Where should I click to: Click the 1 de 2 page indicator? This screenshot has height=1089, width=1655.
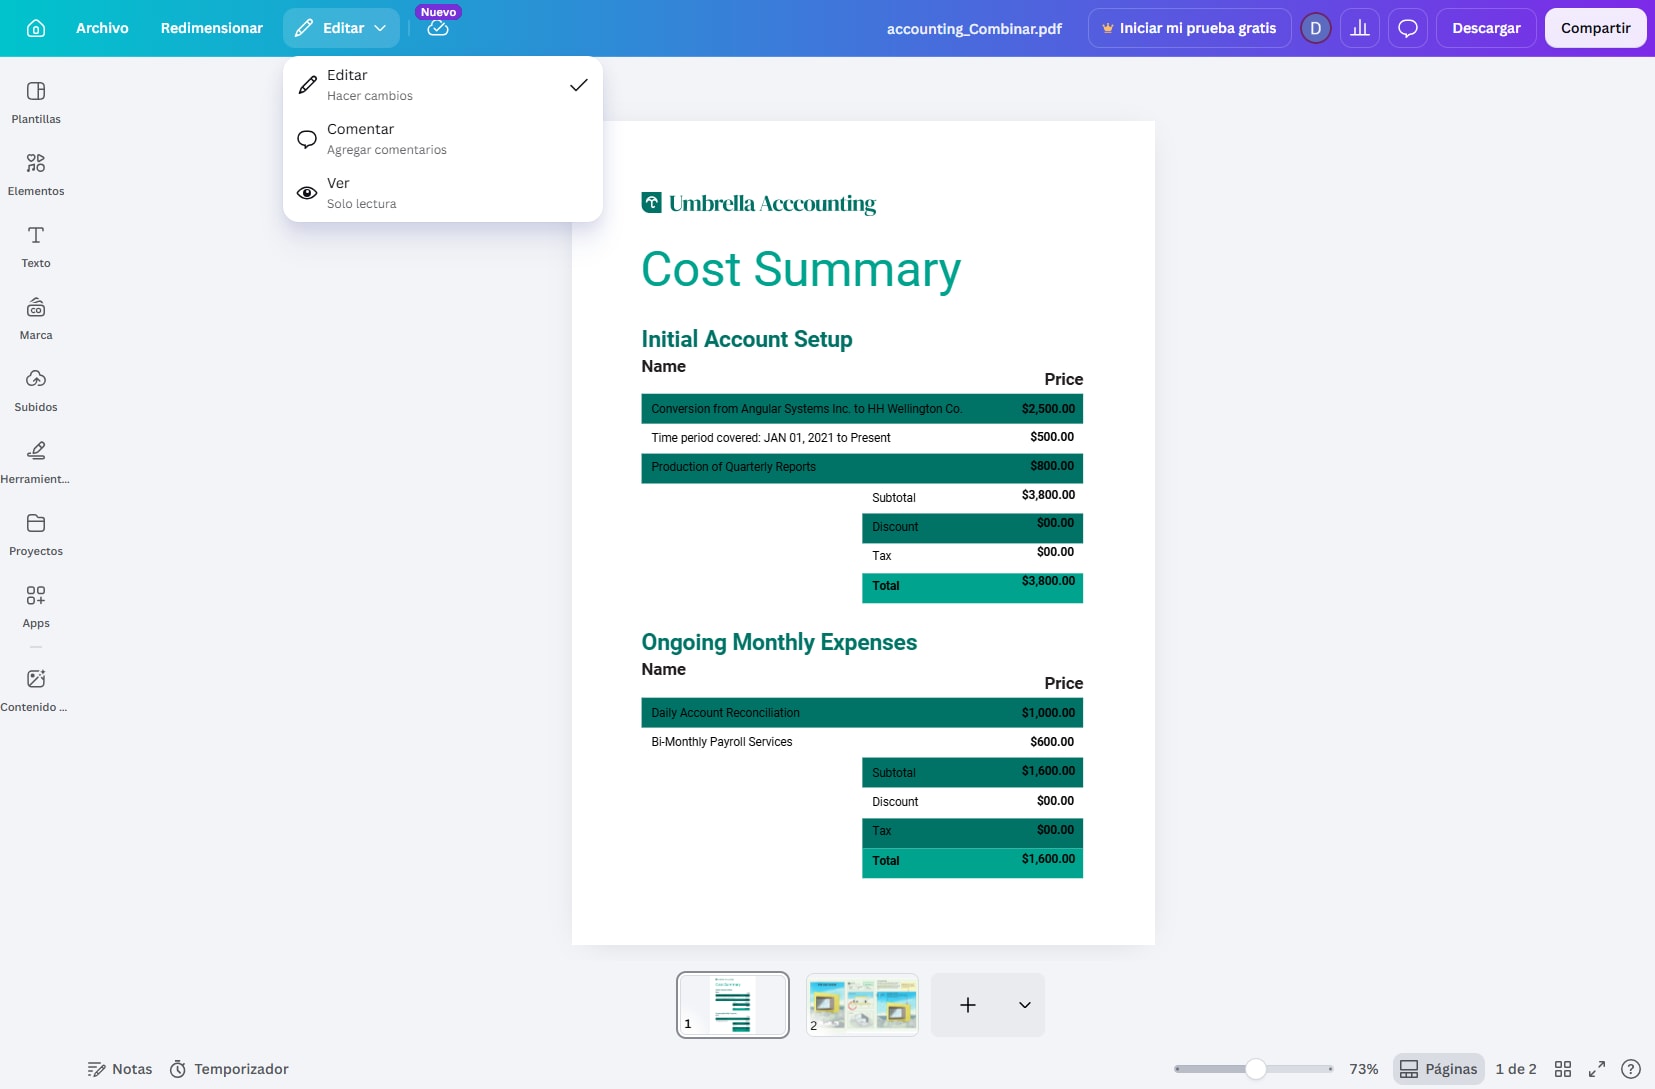click(x=1516, y=1069)
